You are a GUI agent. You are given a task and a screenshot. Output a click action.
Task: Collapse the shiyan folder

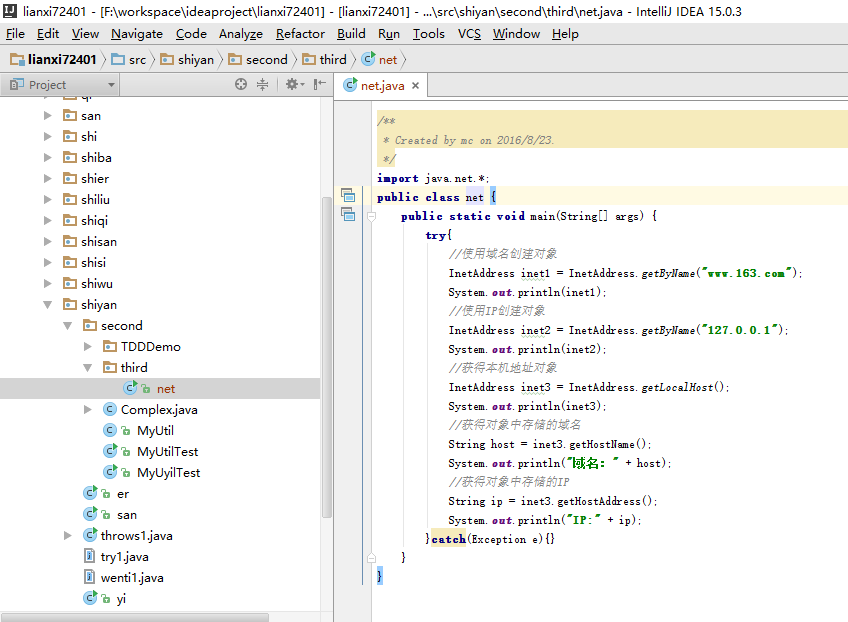(48, 305)
